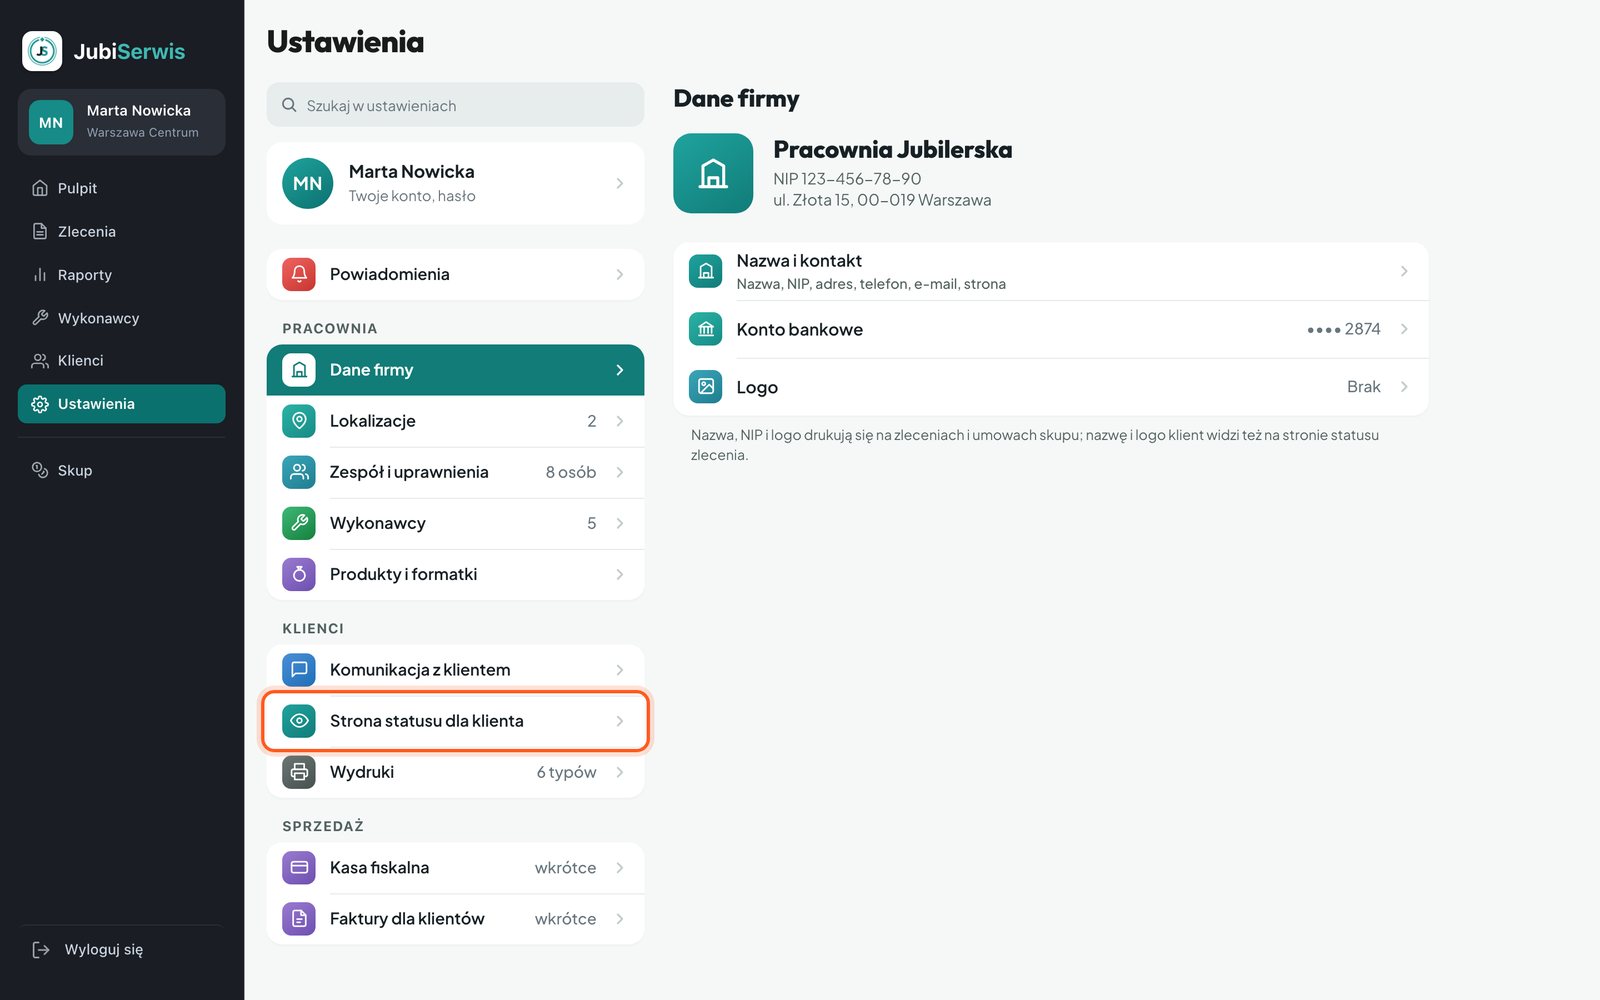Click the Marta Nowicka Warszawa Centrum profile switcher

[x=121, y=122]
